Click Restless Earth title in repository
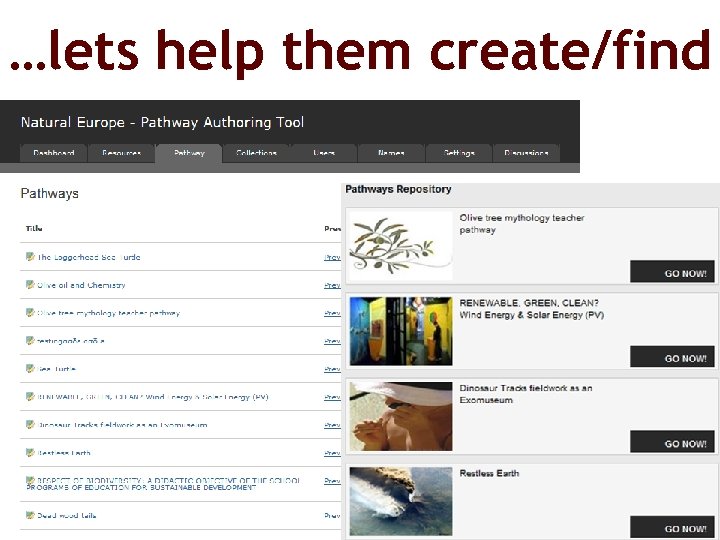This screenshot has width=720, height=540. 489,473
